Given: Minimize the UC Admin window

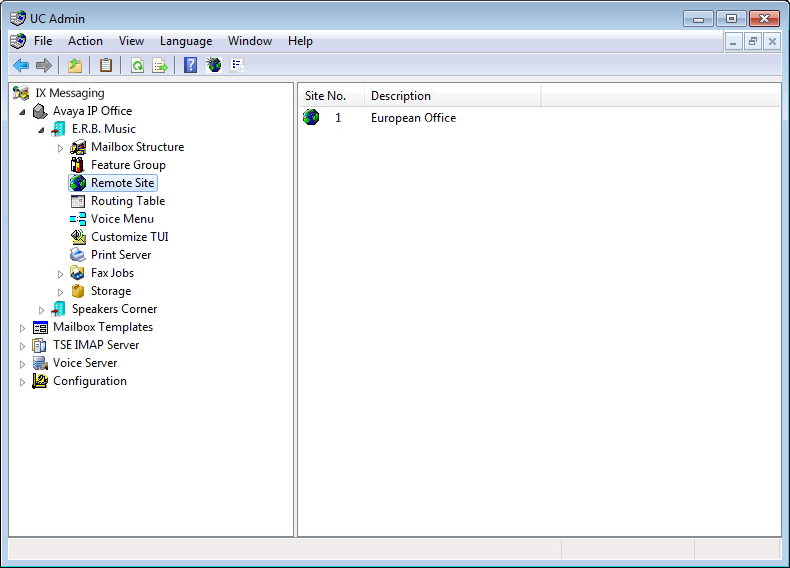Looking at the screenshot, I should point(698,19).
